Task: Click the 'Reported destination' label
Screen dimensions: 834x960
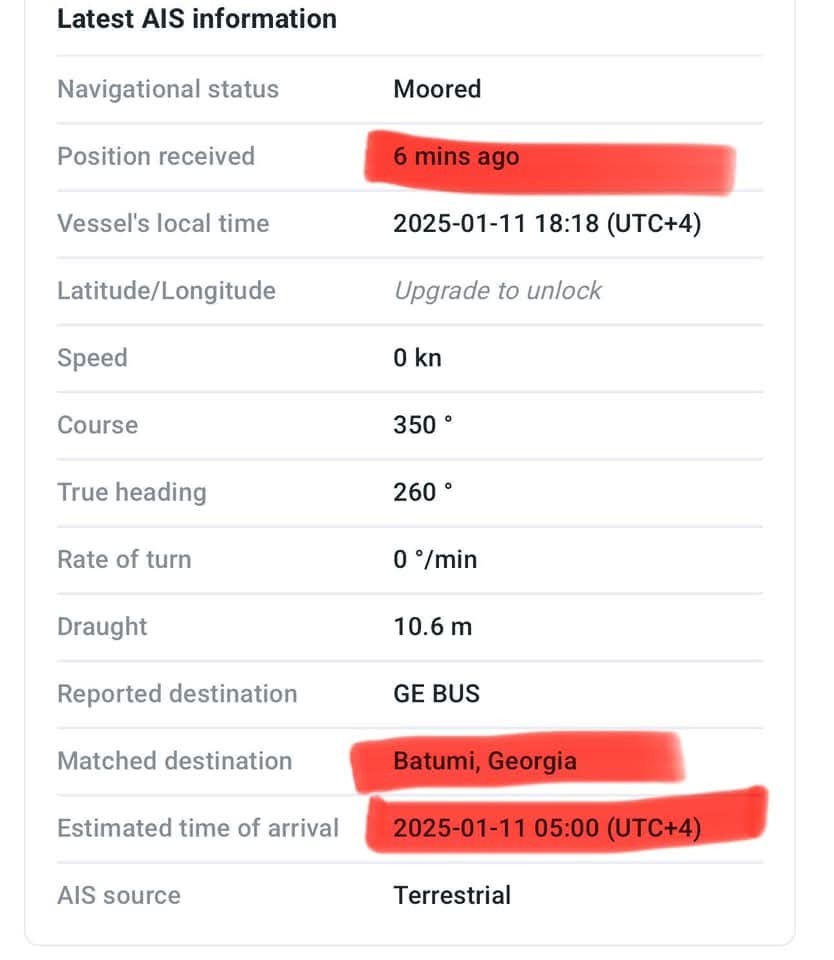Action: [x=177, y=694]
